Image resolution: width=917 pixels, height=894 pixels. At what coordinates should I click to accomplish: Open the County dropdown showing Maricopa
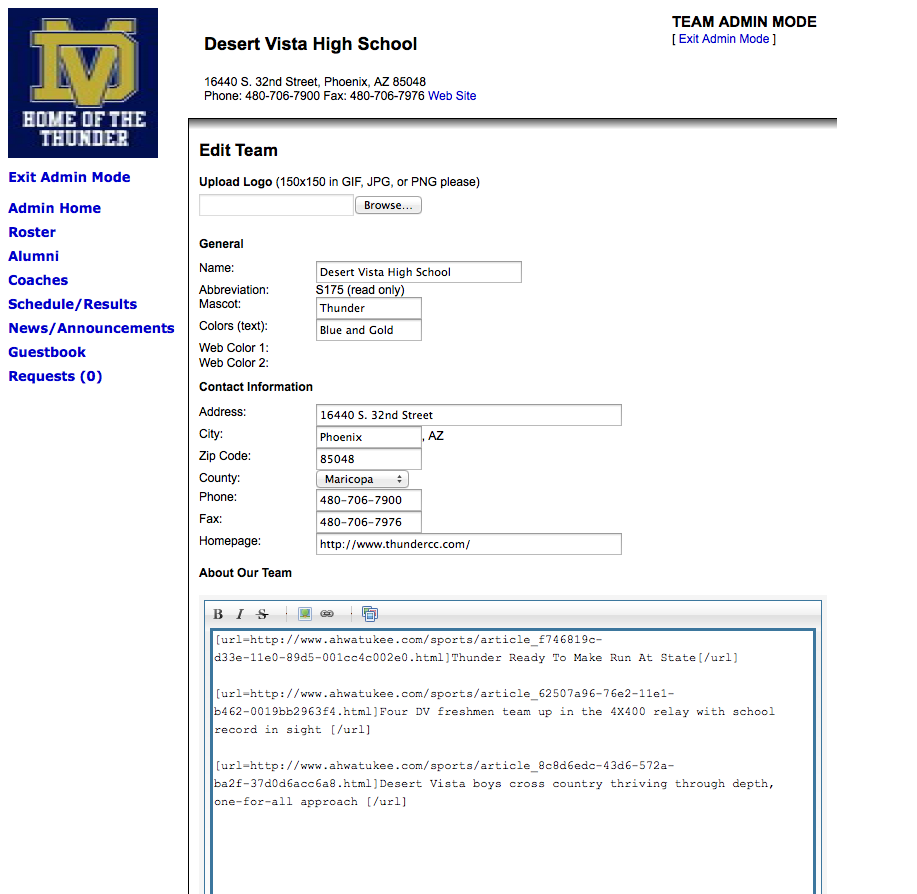362,479
